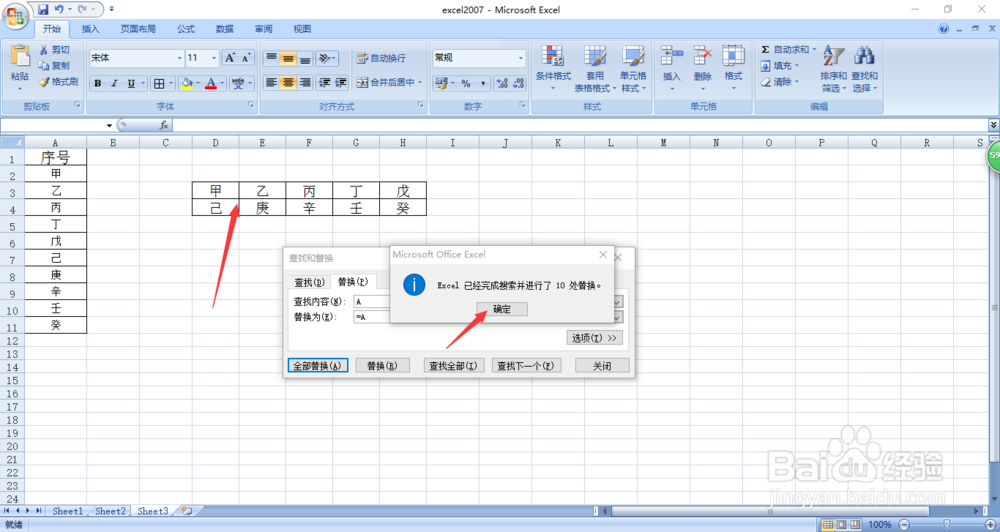Open Sheet1 worksheet tab
The height and width of the screenshot is (532, 1000).
[x=68, y=511]
